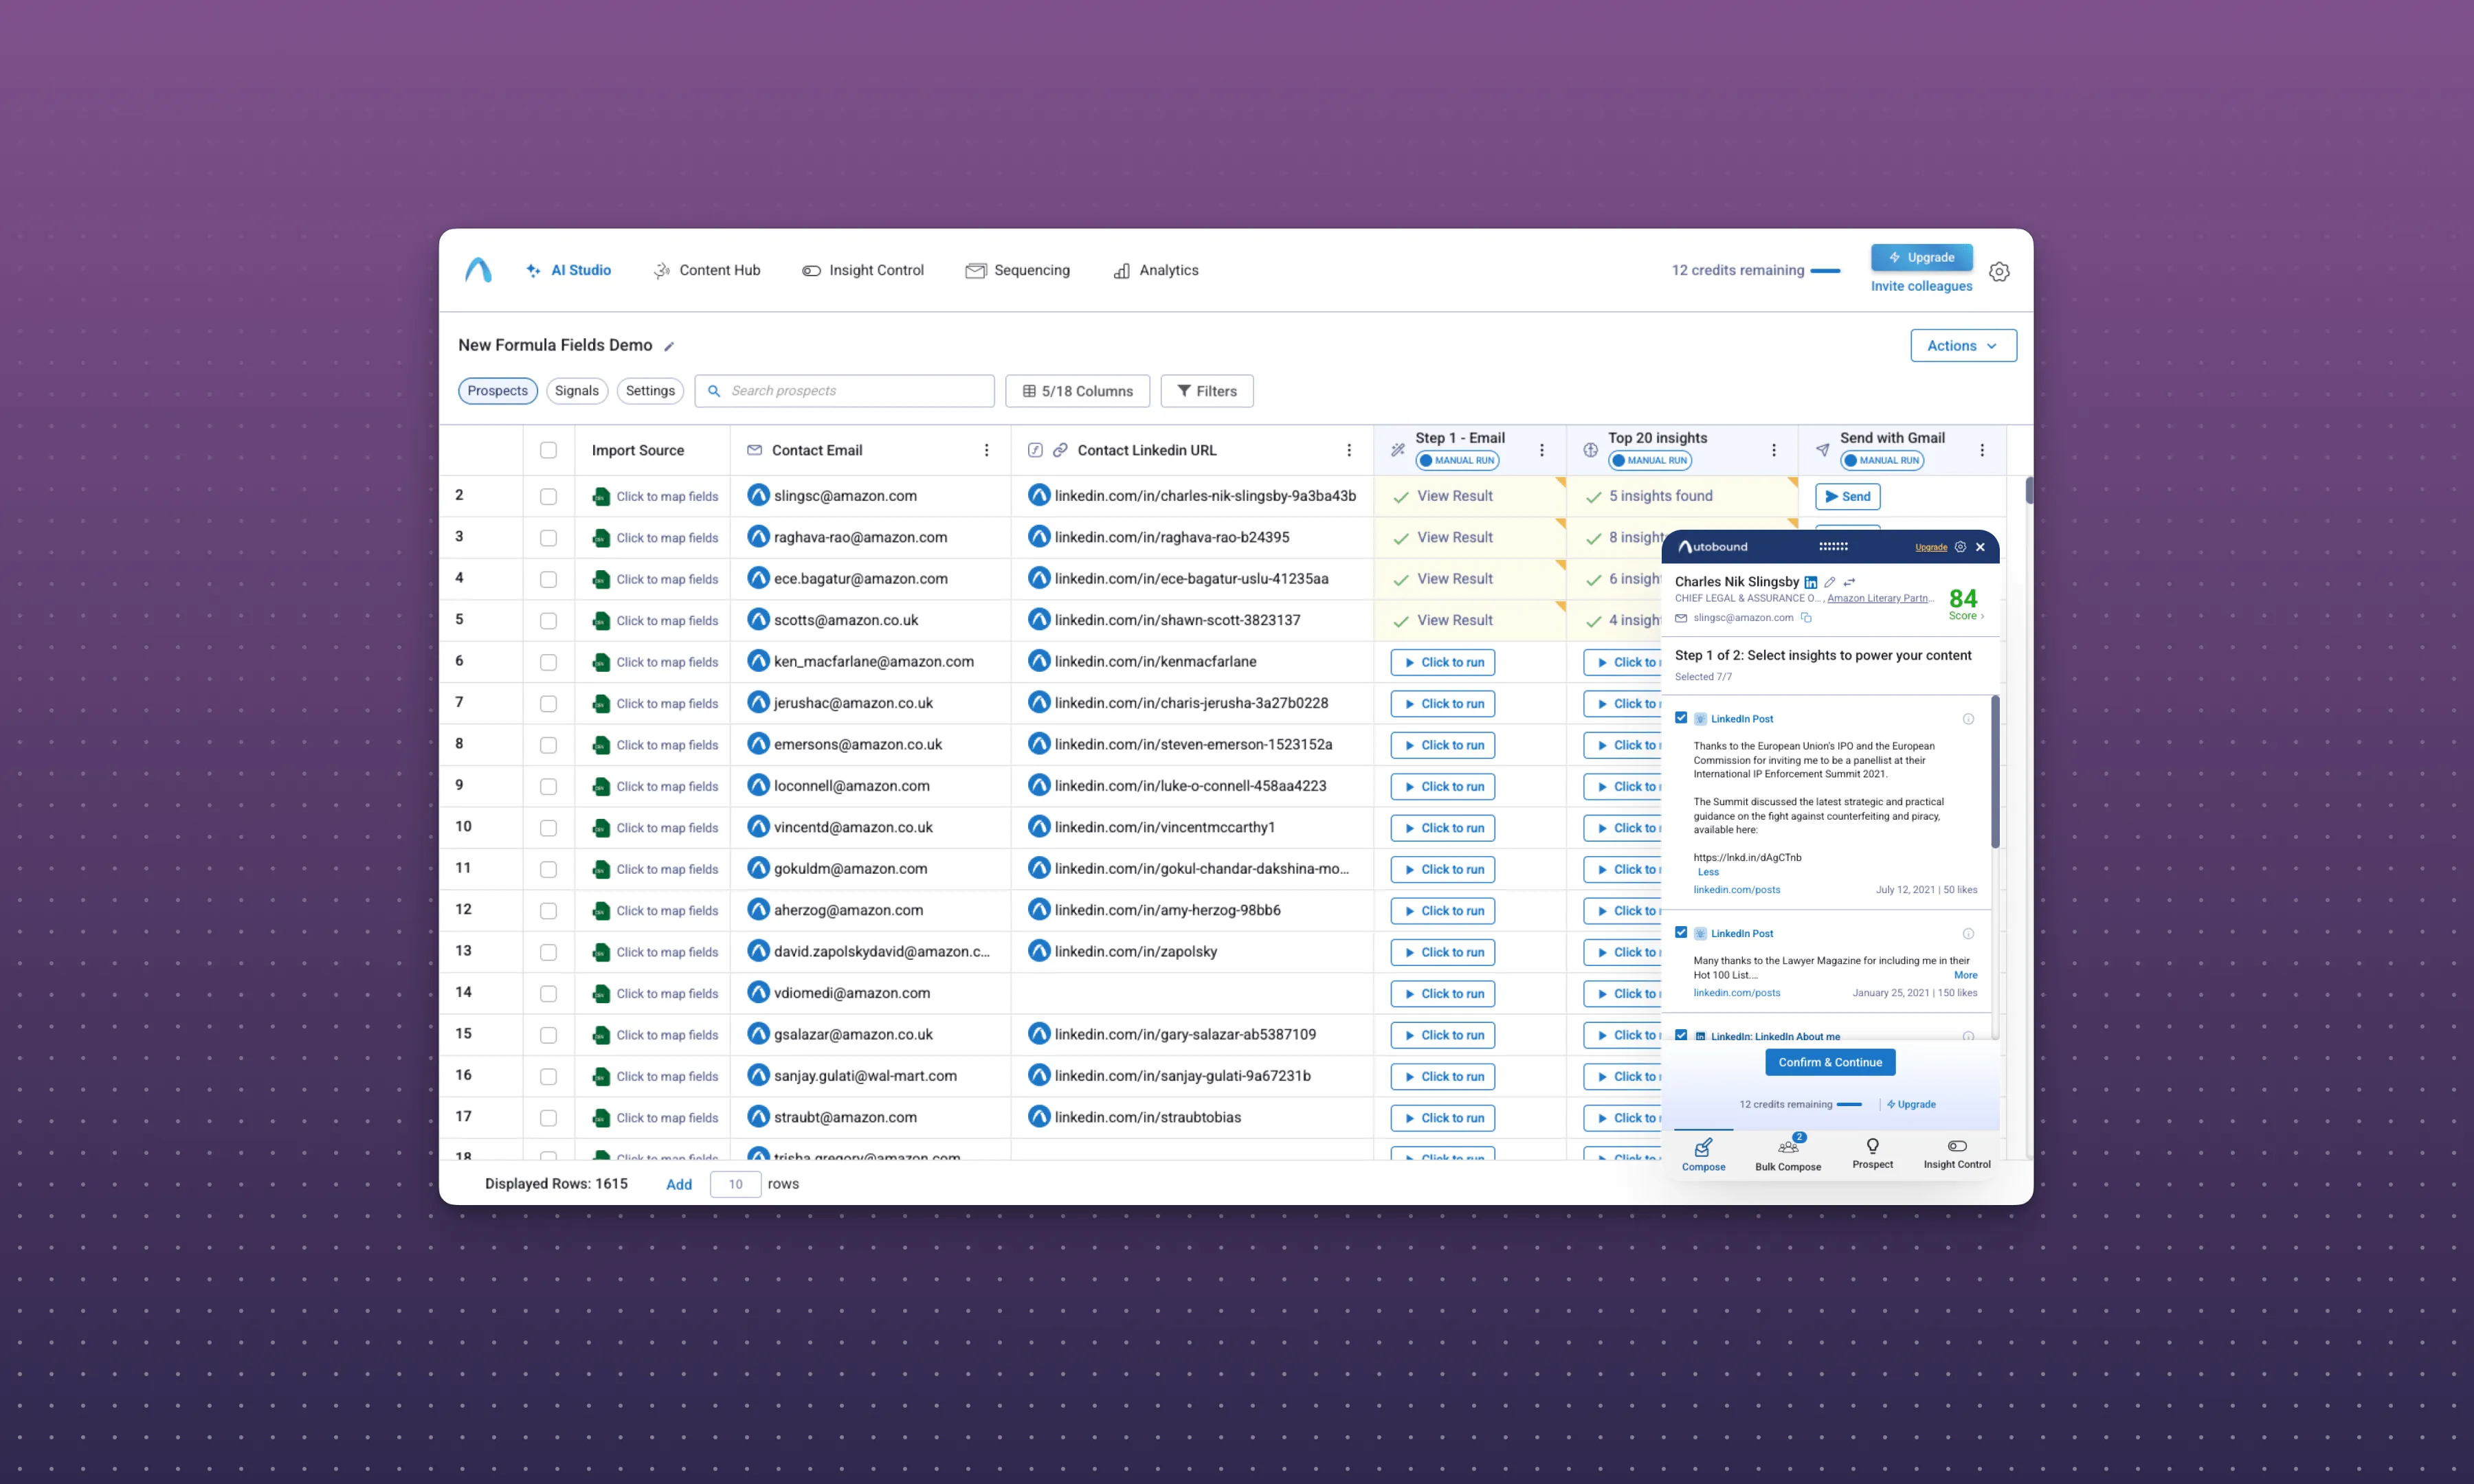The height and width of the screenshot is (1484, 2474).
Task: Click Confirm & Continue button
Action: pyautogui.click(x=1829, y=1062)
